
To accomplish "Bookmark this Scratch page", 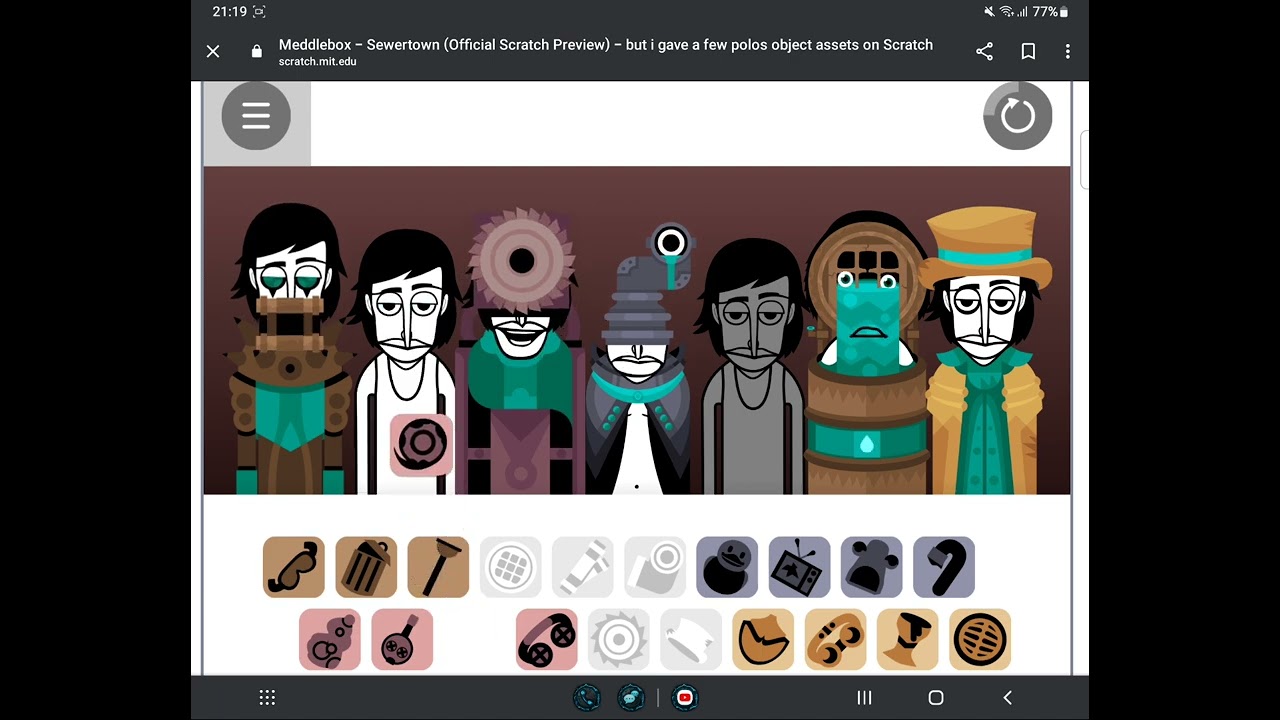I will [1028, 51].
